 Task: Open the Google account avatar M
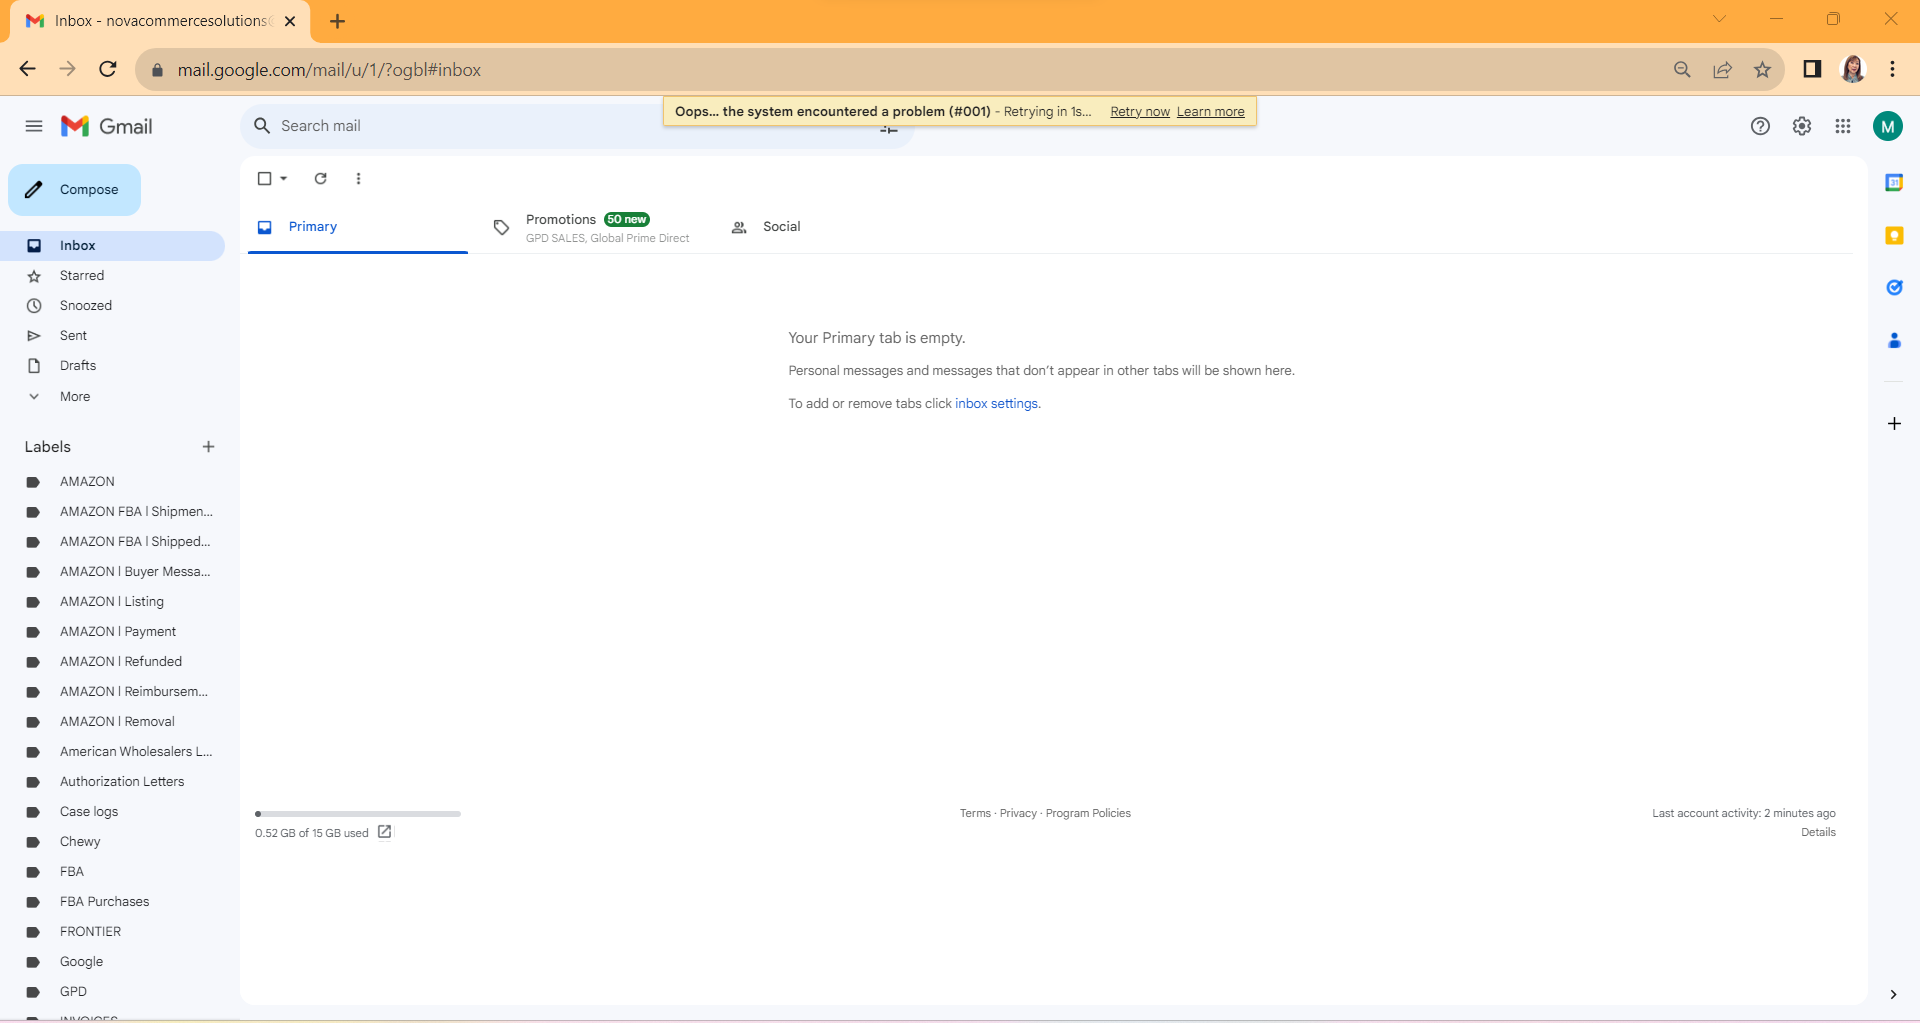(1888, 126)
